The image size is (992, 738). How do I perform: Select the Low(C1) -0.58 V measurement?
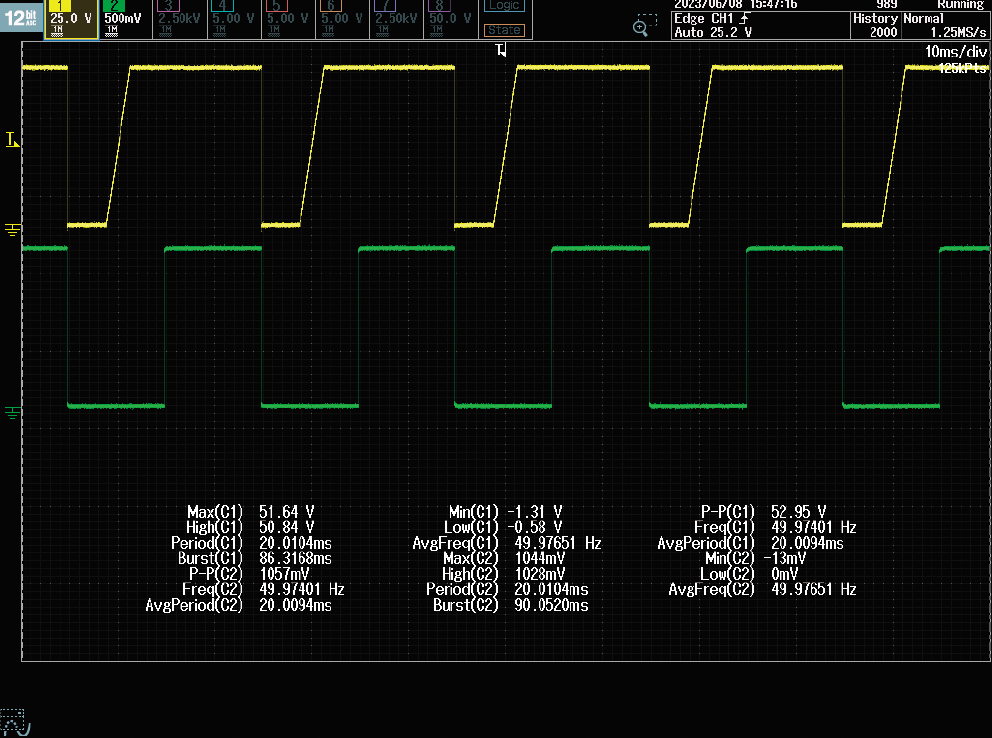click(503, 527)
